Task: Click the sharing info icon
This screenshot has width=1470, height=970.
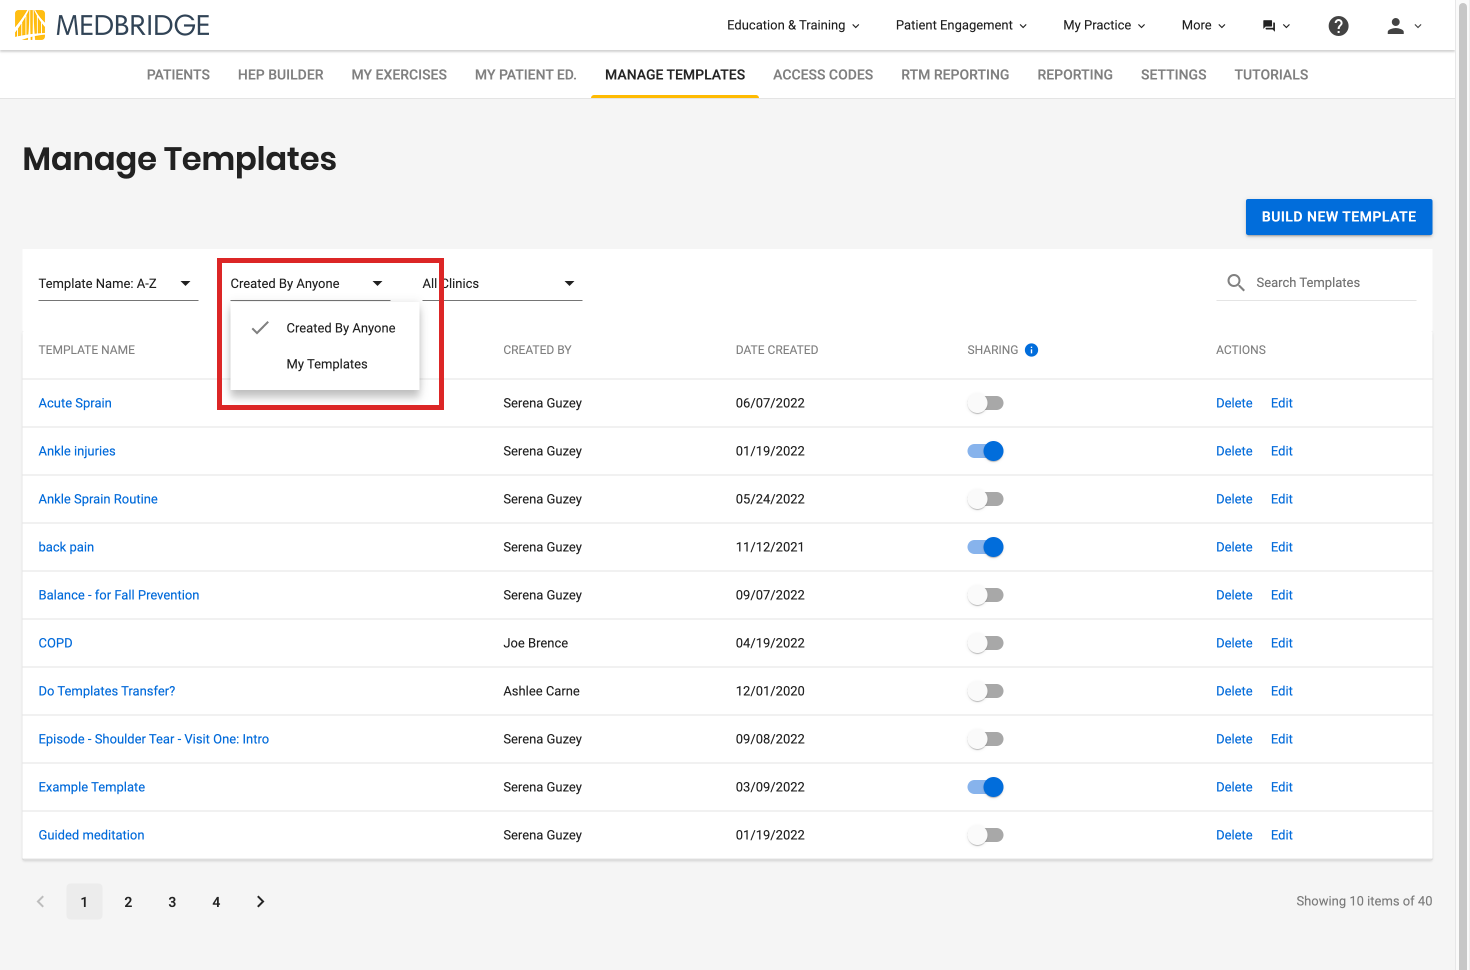Action: coord(1031,350)
